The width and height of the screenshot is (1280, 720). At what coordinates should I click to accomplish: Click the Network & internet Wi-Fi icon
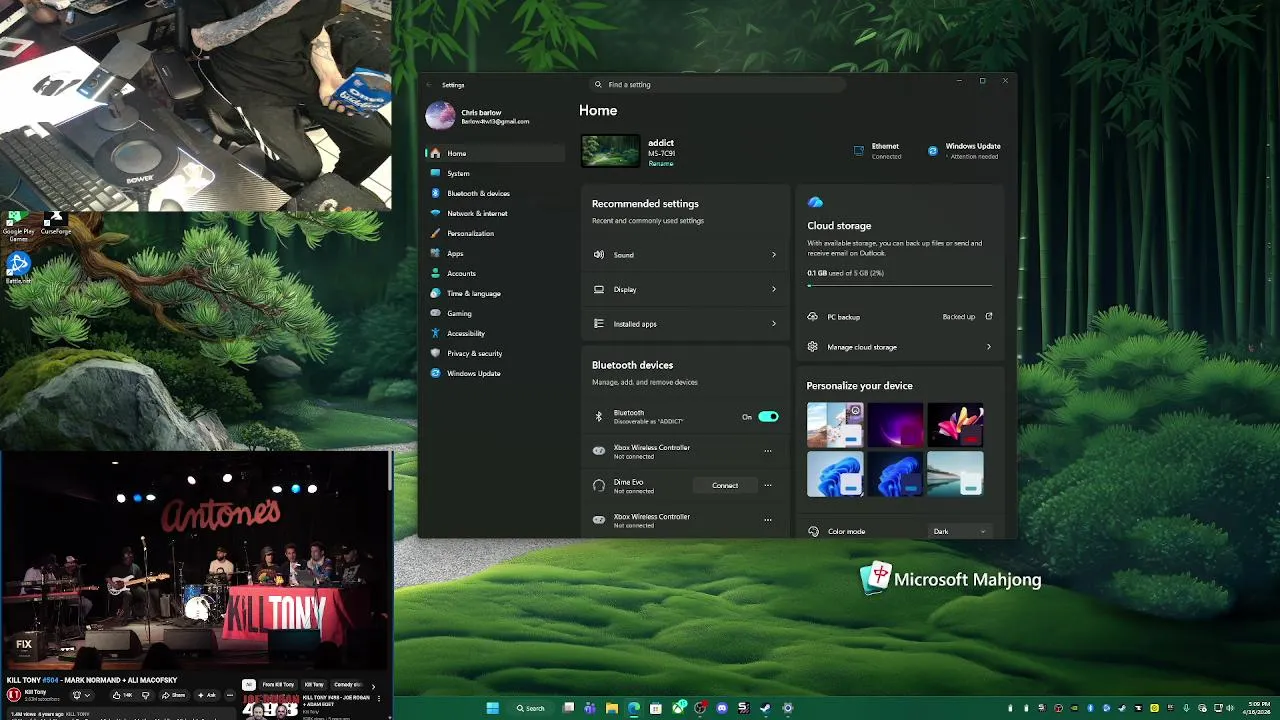click(435, 213)
